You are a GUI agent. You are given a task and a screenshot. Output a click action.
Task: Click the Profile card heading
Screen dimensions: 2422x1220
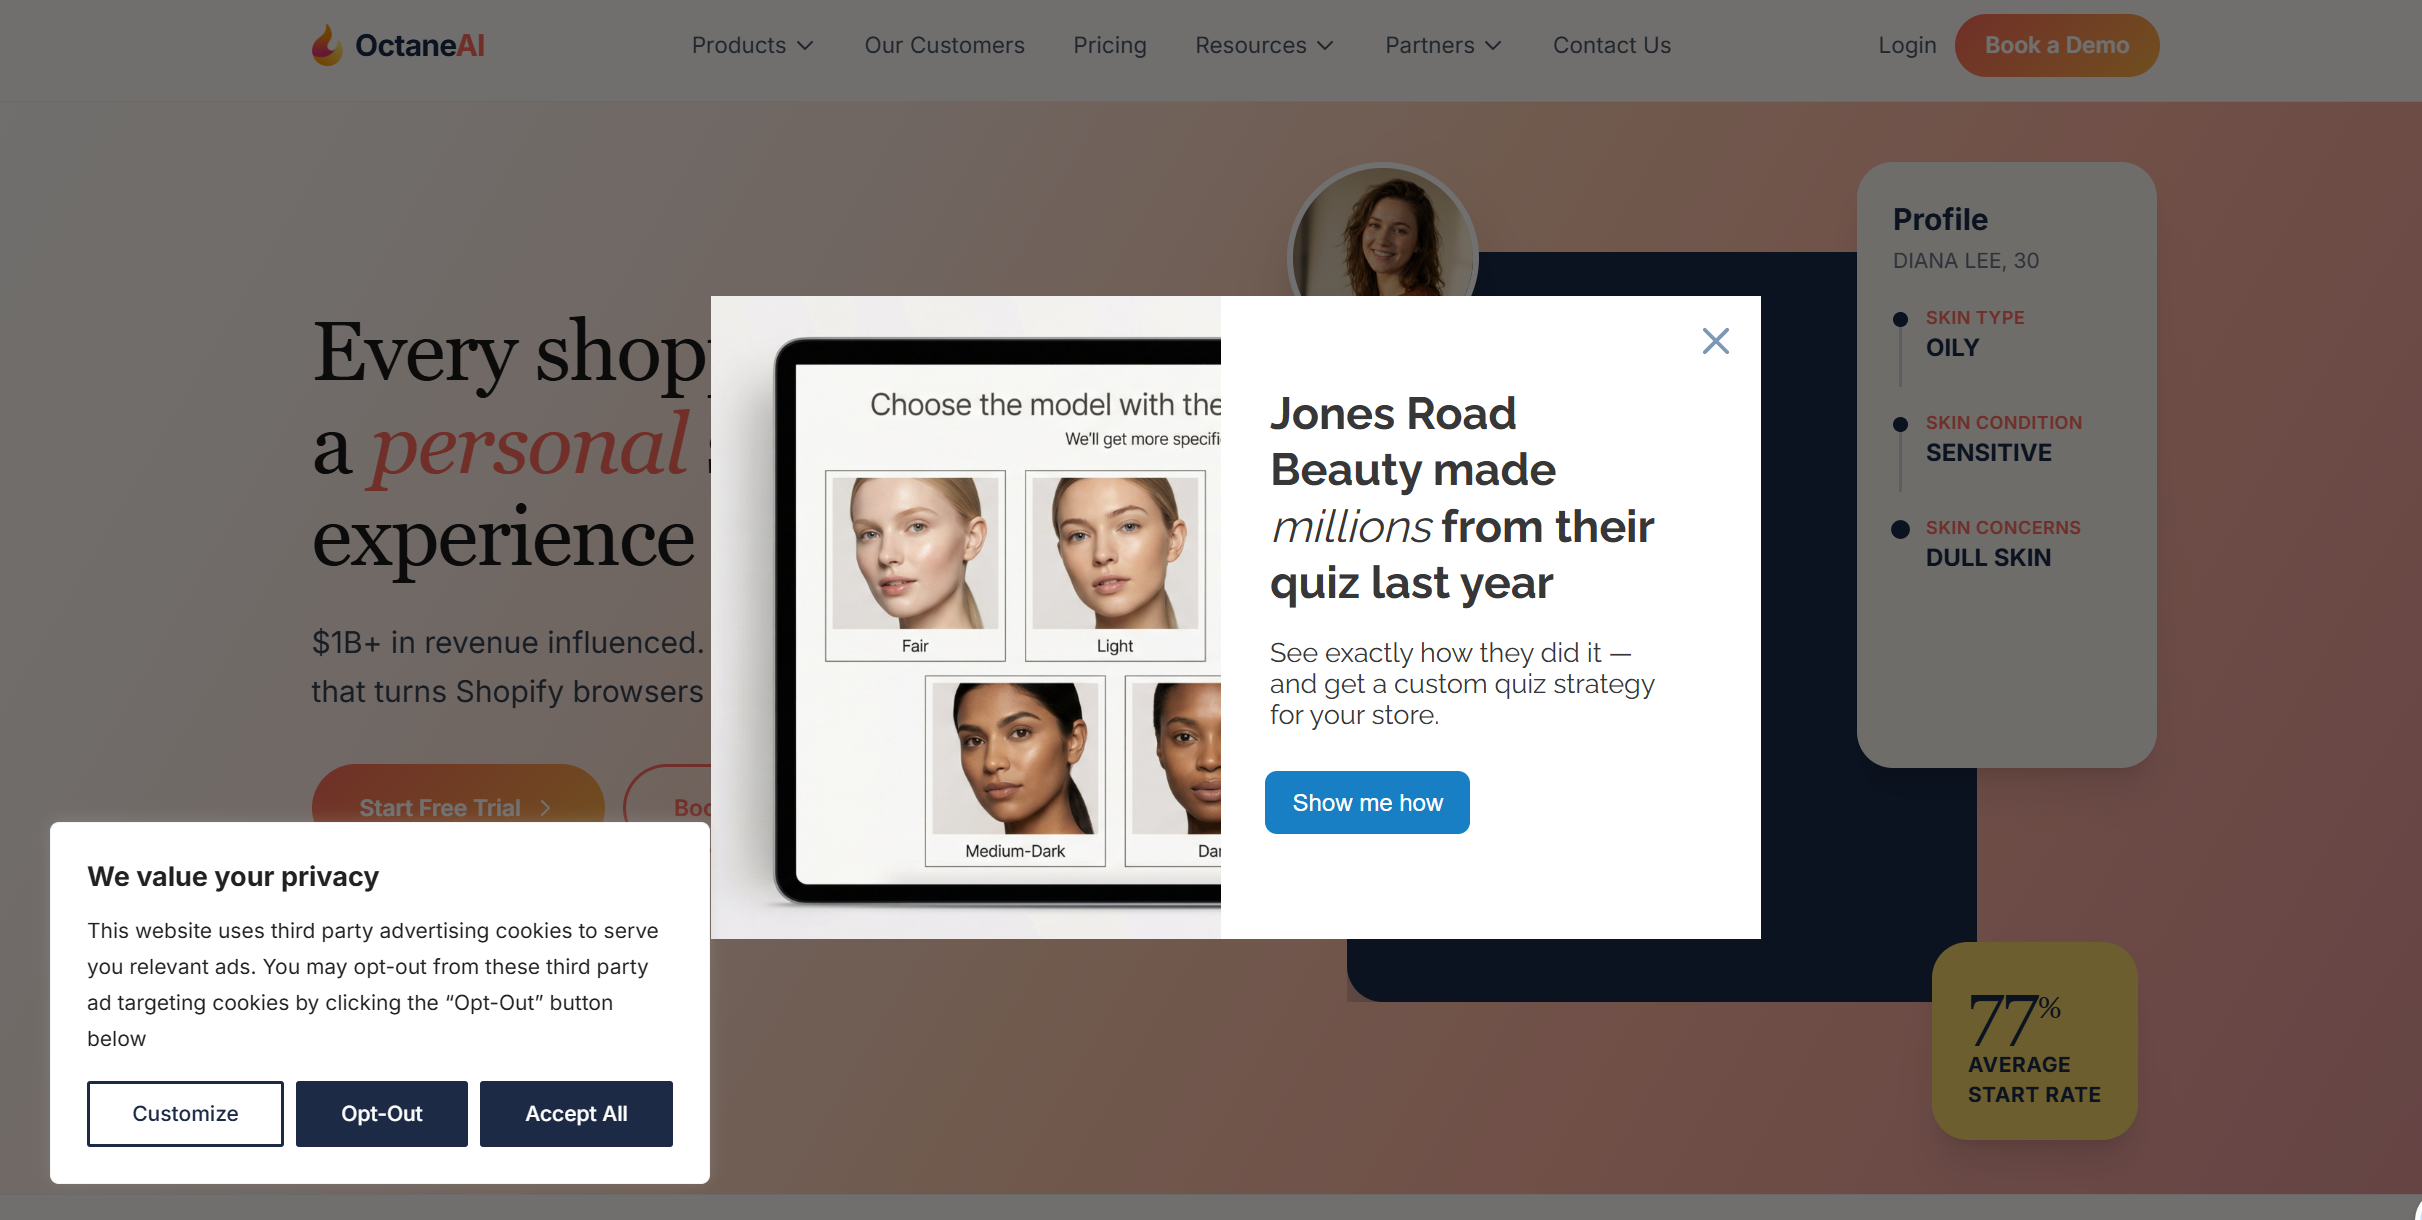pos(1940,219)
